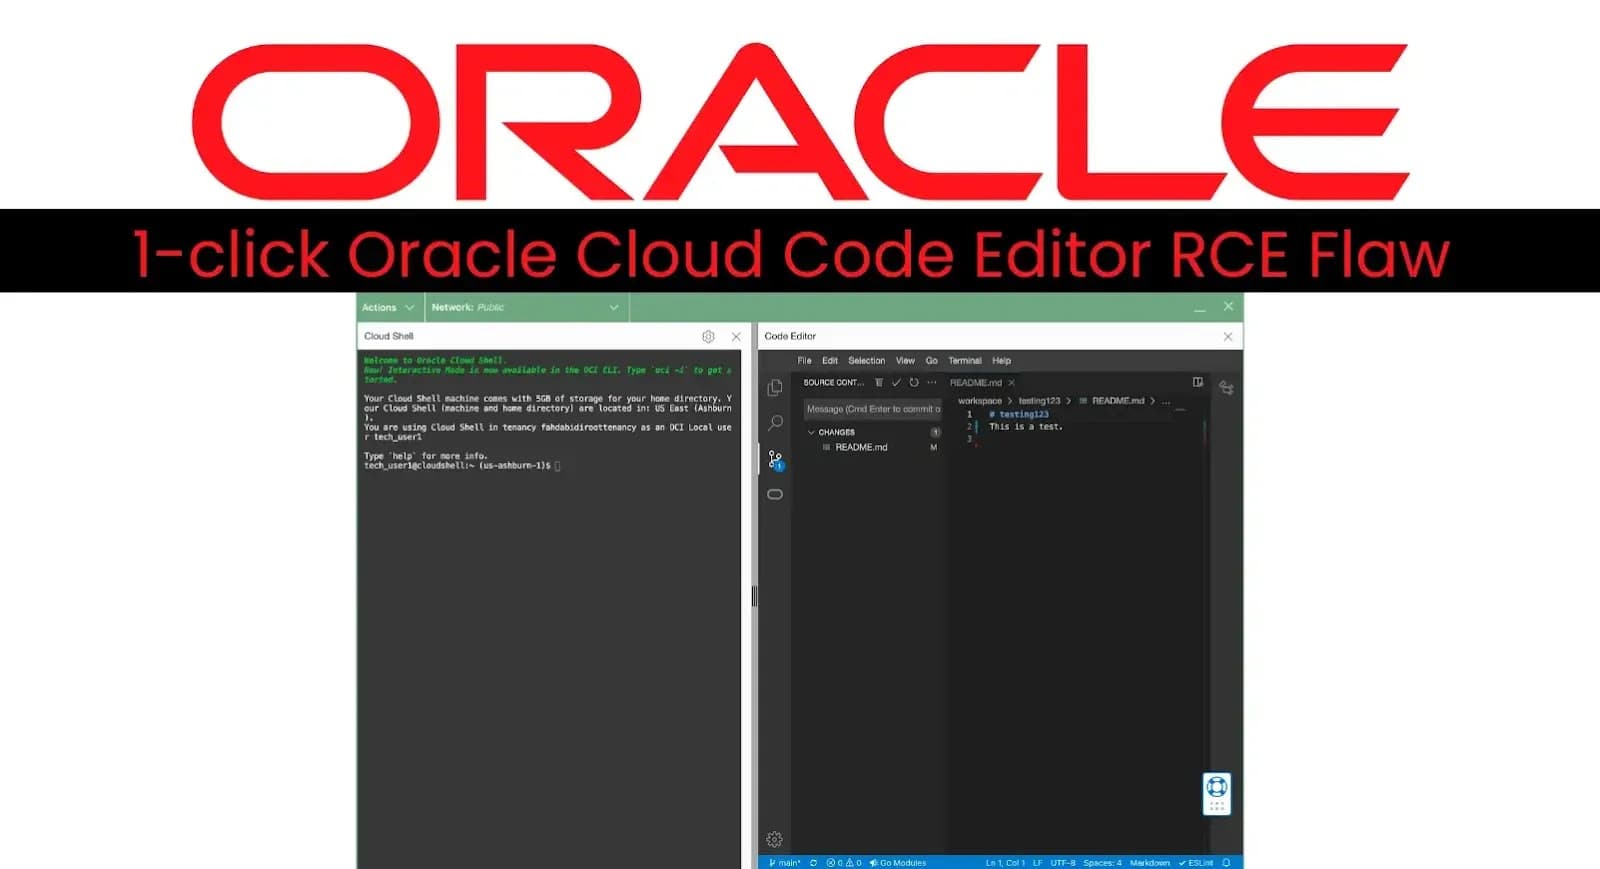Image resolution: width=1600 pixels, height=869 pixels.
Task: Refresh source control with the circular arrow
Action: 913,382
